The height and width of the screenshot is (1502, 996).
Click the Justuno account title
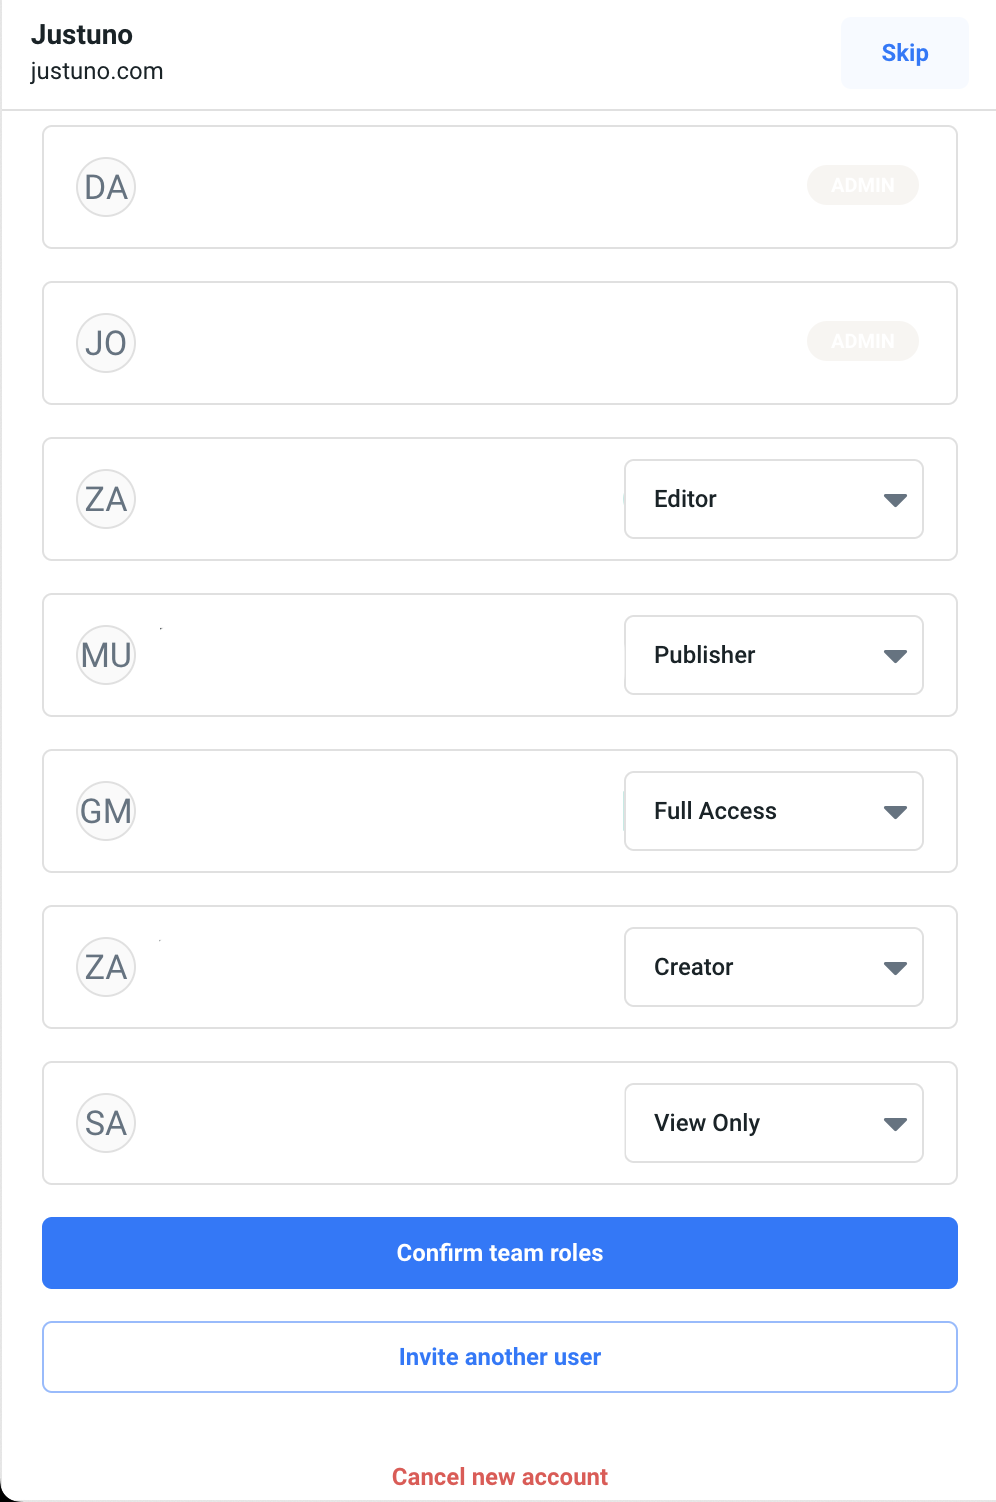[x=82, y=35]
